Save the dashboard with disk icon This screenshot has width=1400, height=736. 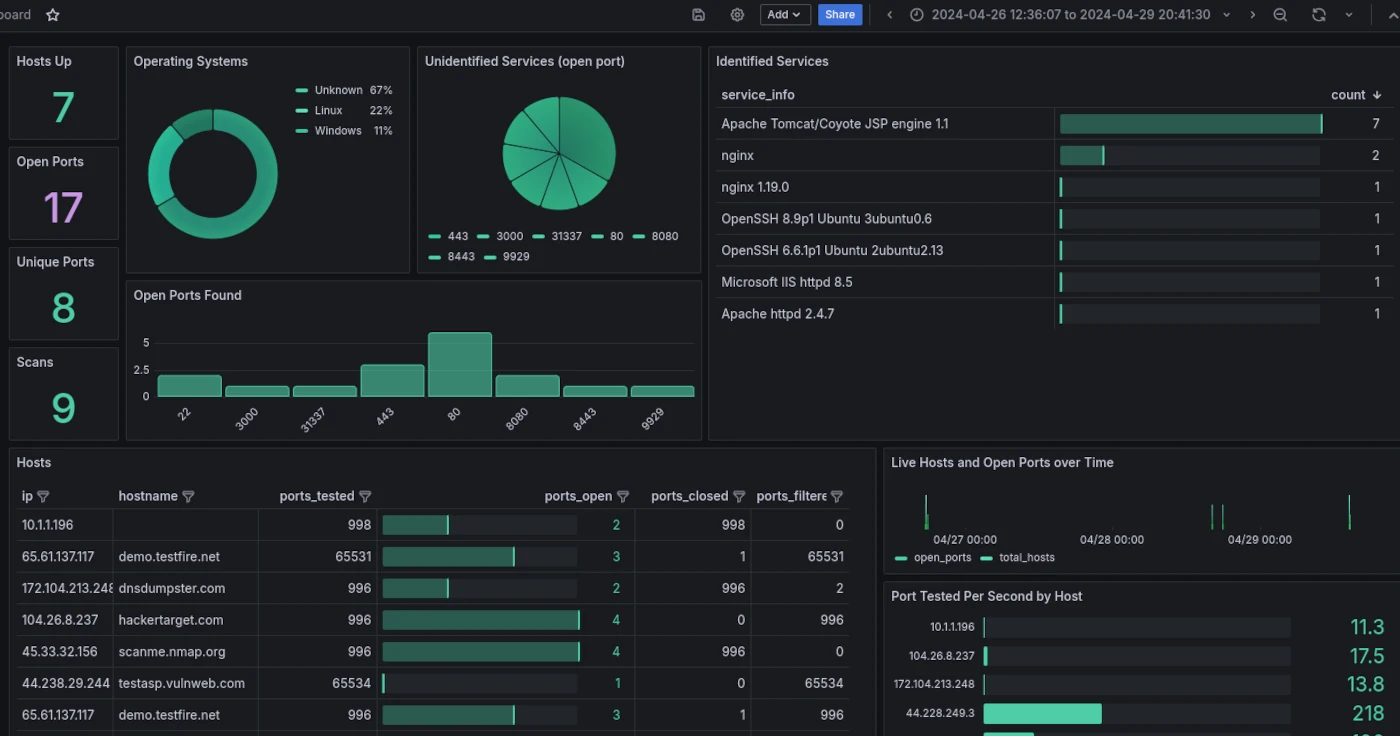698,15
